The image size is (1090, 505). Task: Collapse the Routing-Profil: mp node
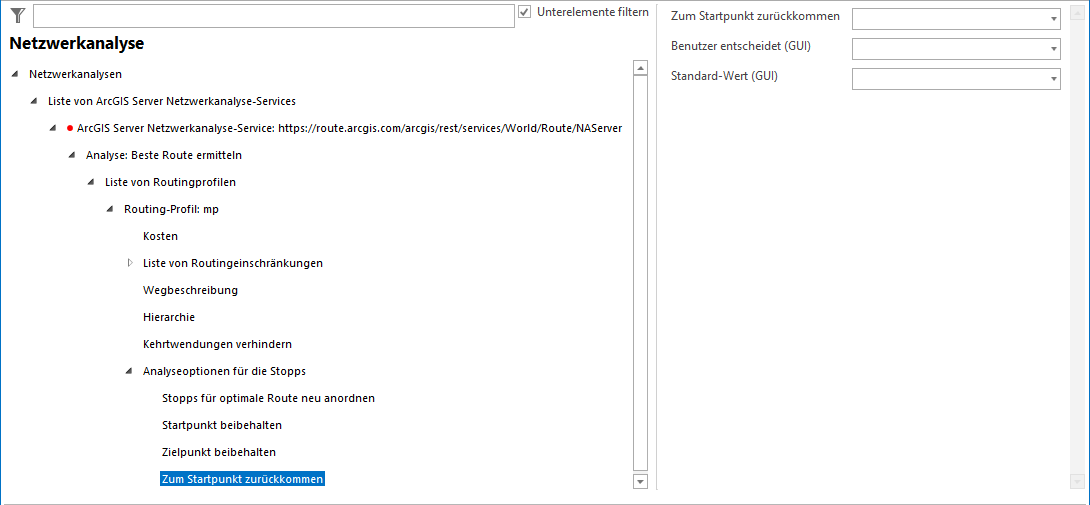point(110,209)
